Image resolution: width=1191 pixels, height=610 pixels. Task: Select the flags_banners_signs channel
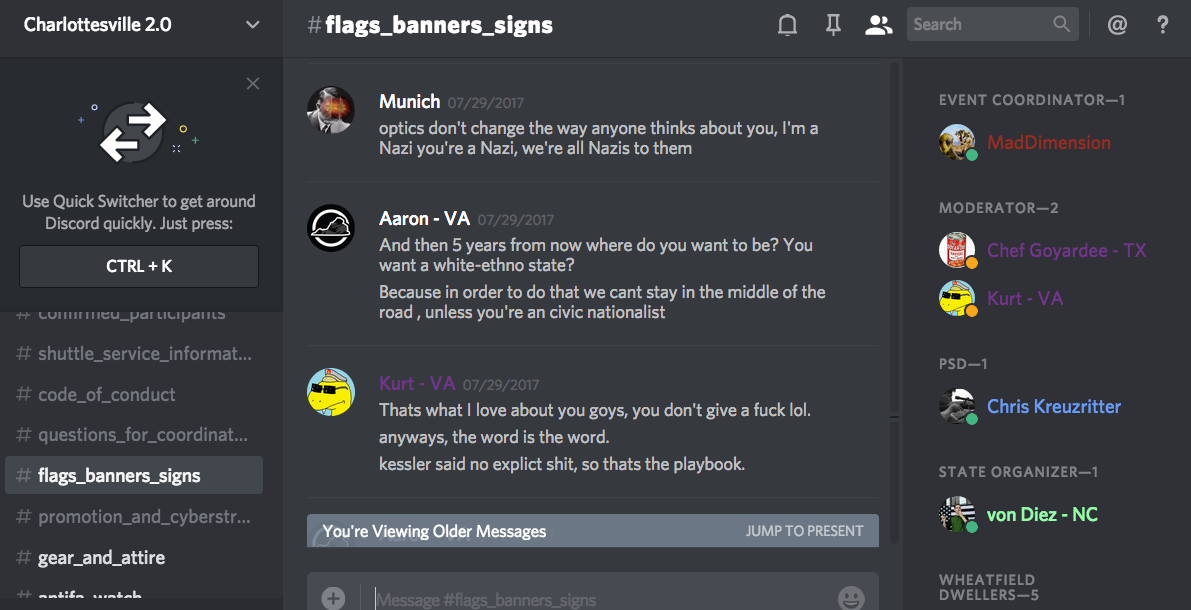119,475
